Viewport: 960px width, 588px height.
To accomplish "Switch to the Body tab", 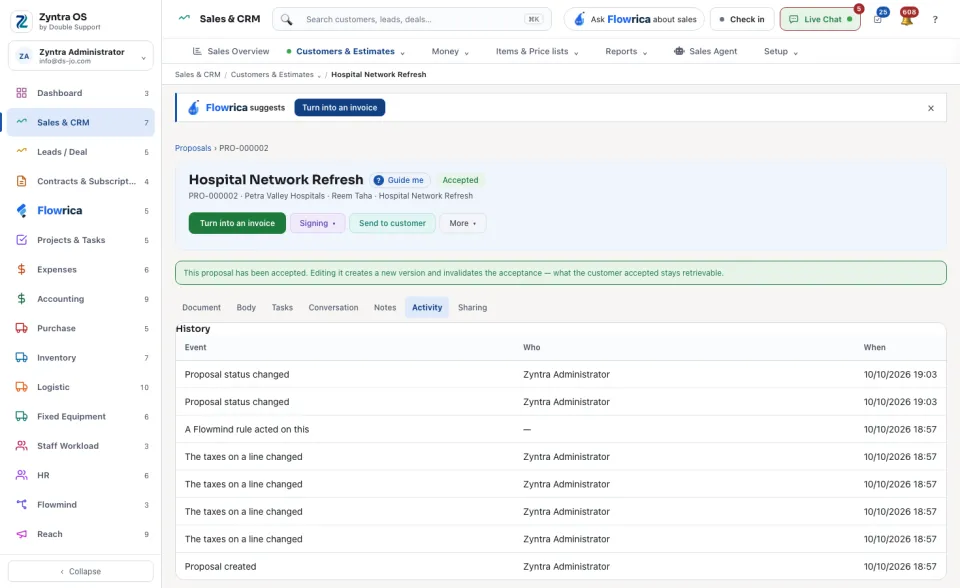I will pos(246,307).
